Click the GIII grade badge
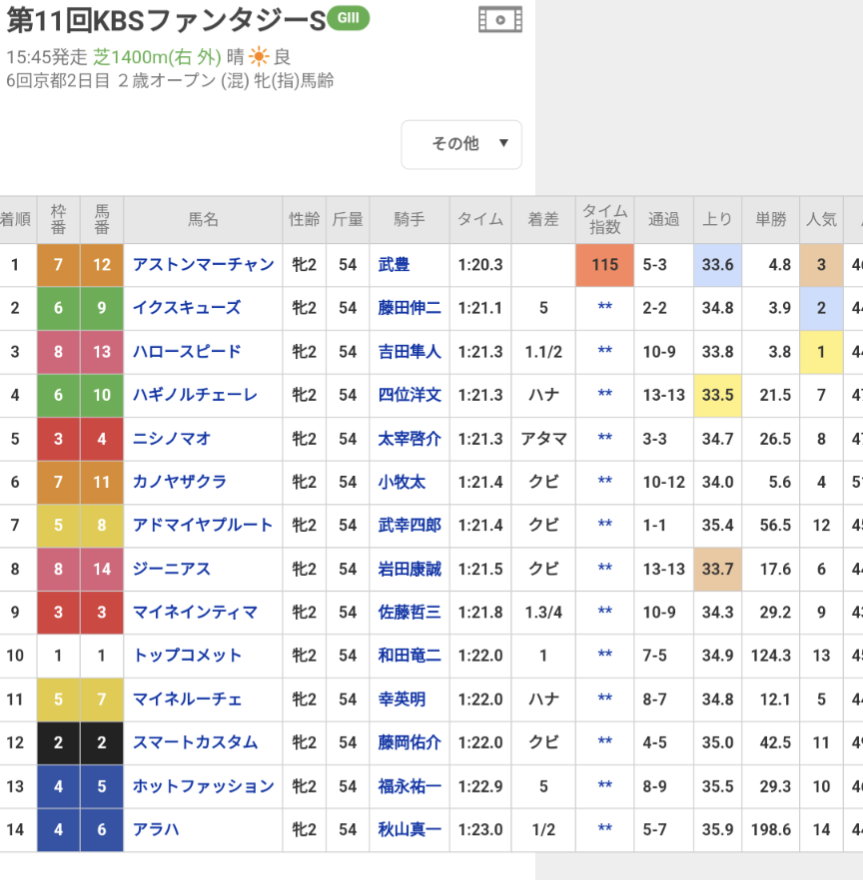Screen dimensions: 863x880 [348, 18]
